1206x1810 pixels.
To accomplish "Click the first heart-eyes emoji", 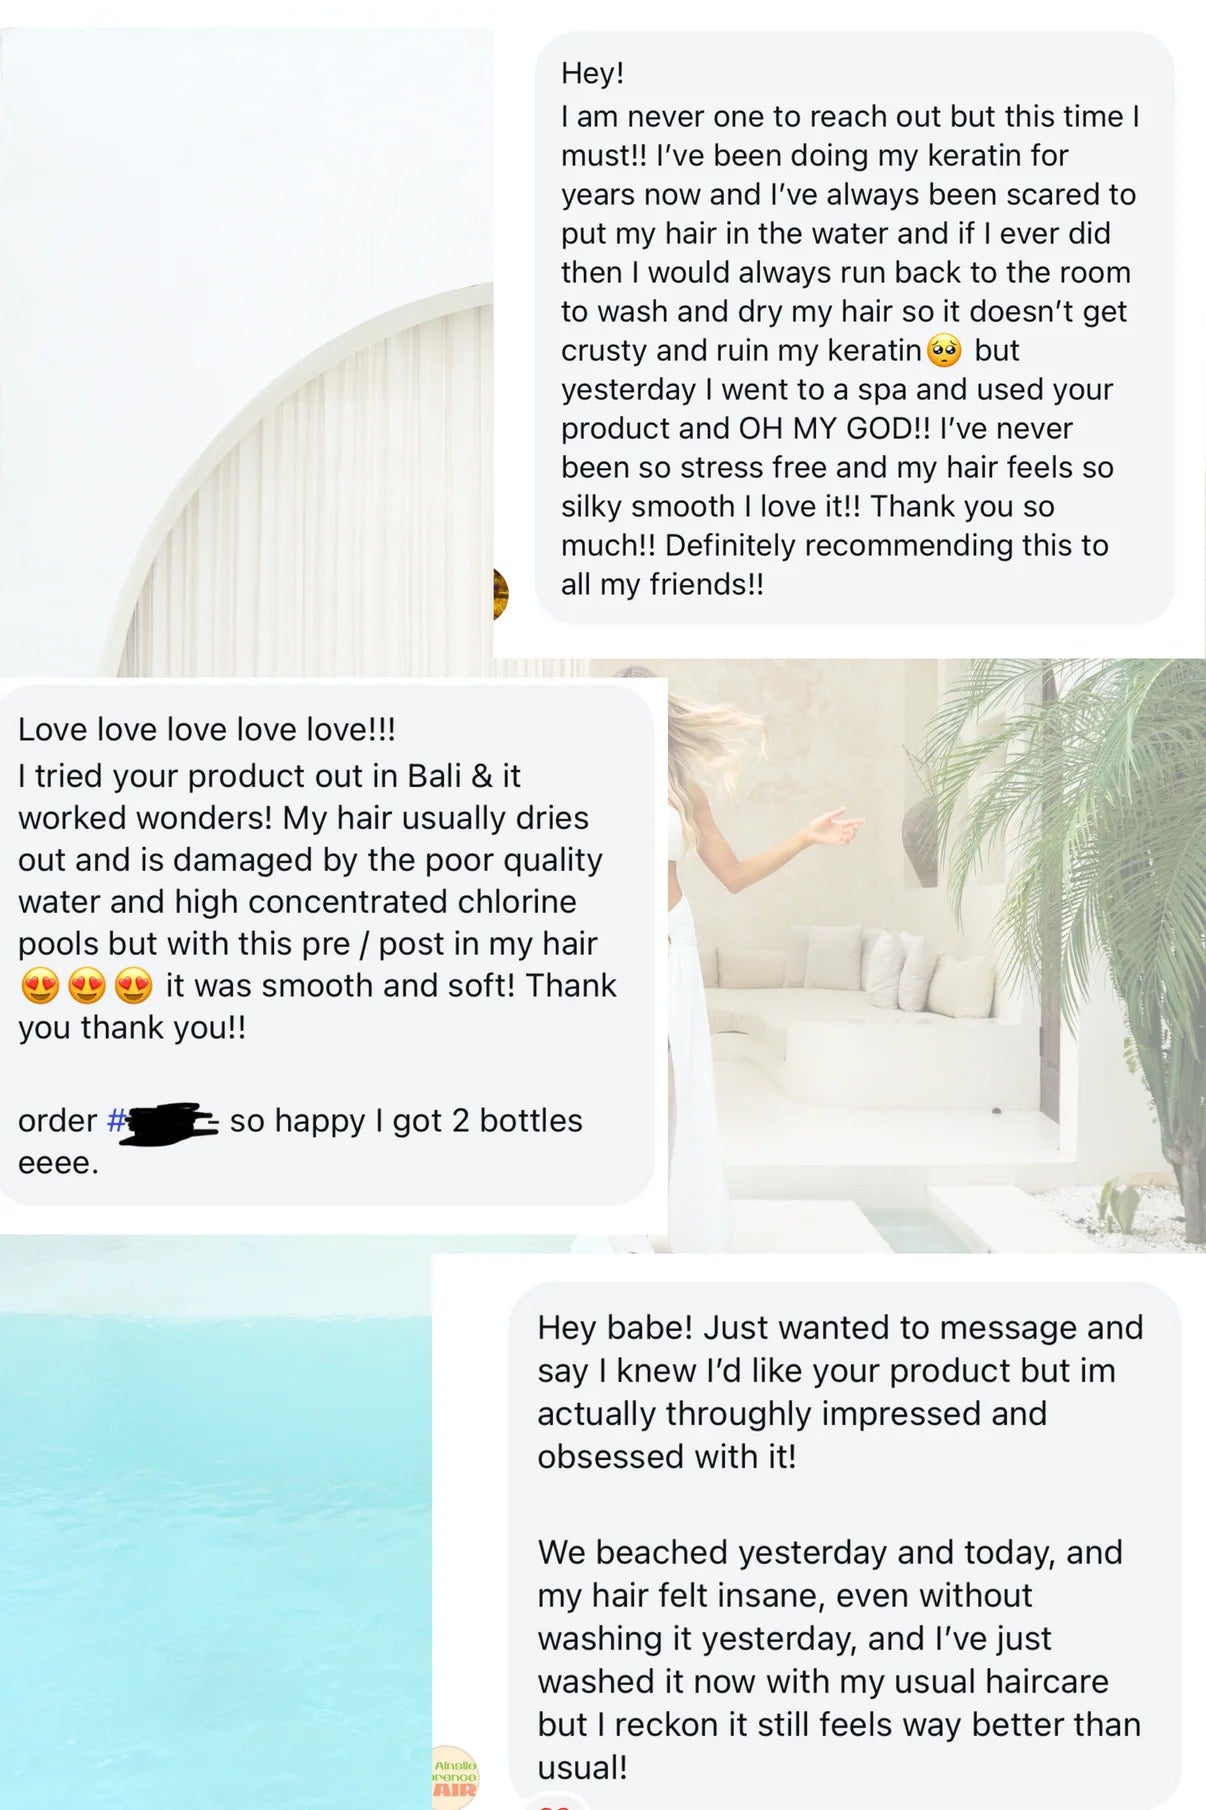I will point(40,986).
